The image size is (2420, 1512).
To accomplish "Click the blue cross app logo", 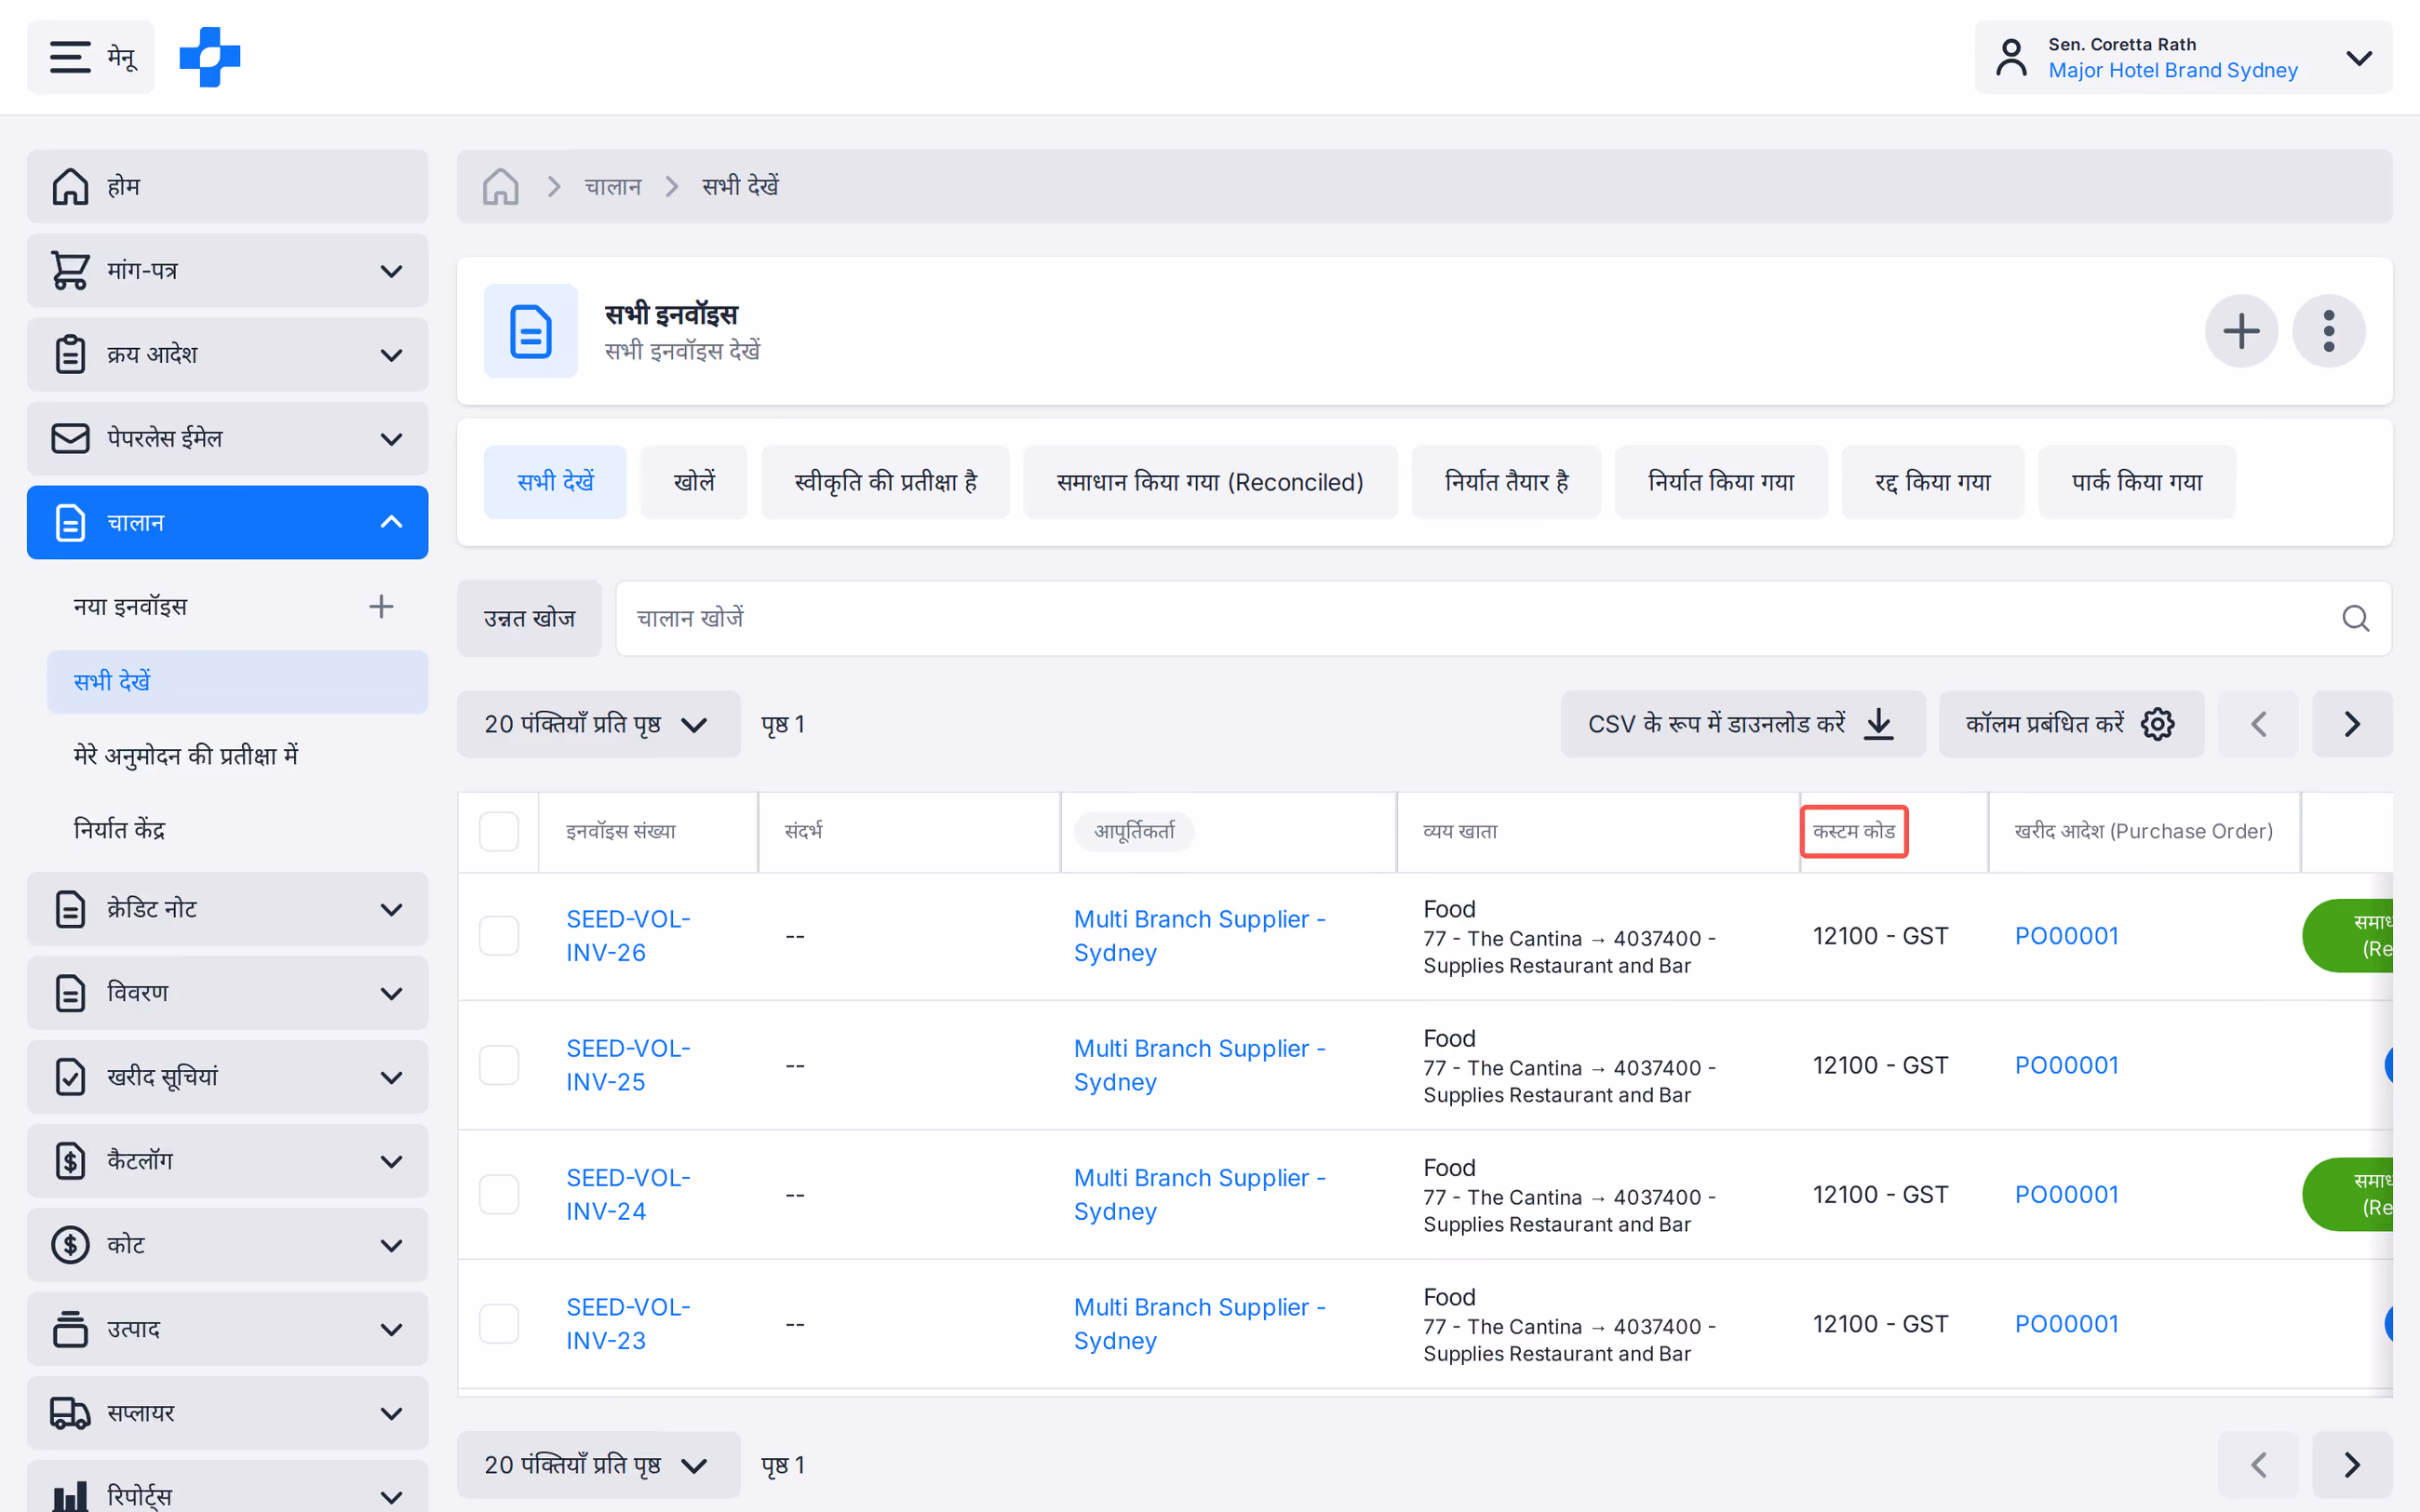I will pos(210,57).
